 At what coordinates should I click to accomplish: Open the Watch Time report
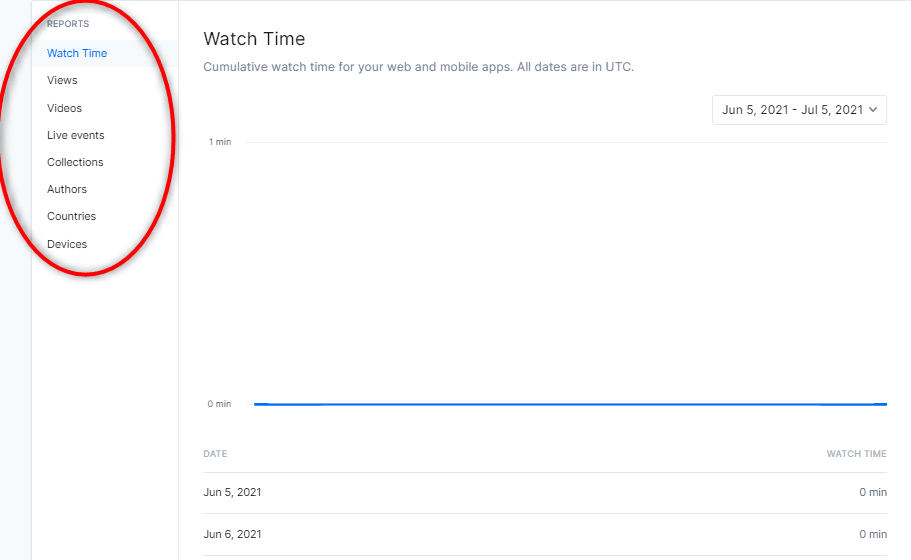(x=77, y=53)
